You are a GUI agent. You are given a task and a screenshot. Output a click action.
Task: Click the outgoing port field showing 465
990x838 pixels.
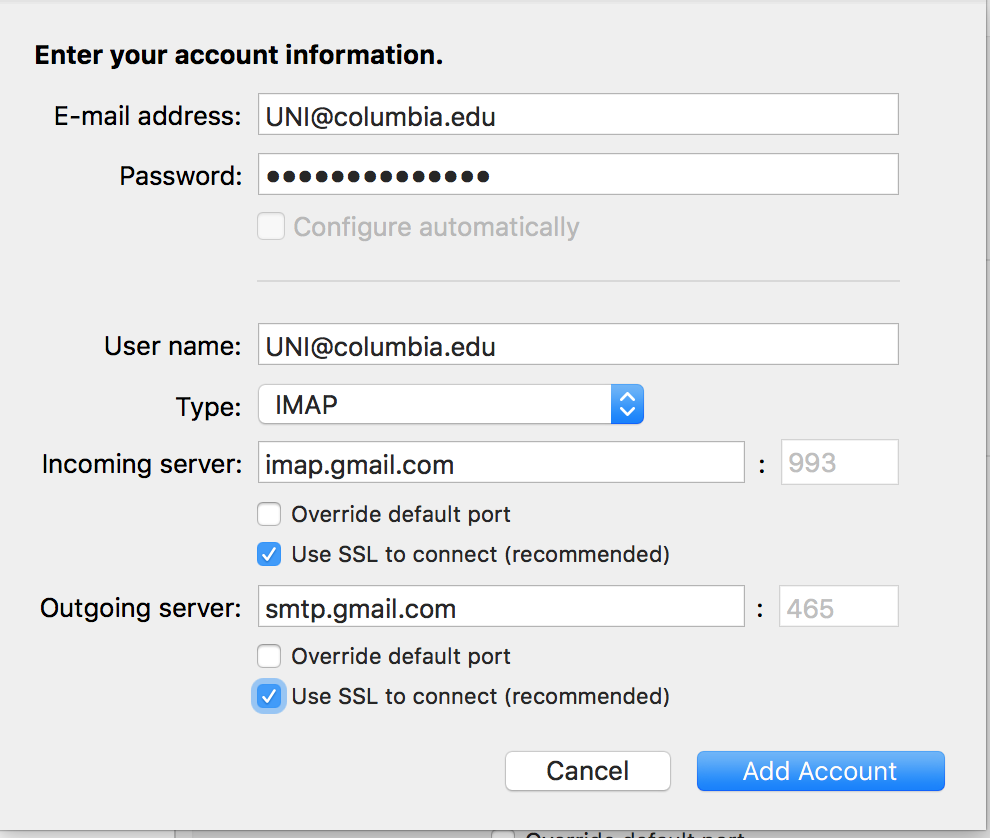[x=838, y=606]
